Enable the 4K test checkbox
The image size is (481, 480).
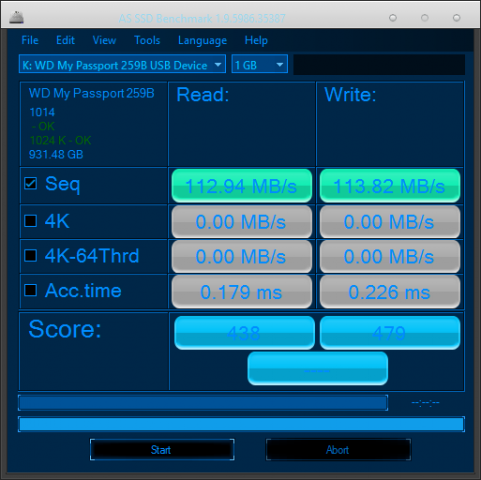(30, 221)
